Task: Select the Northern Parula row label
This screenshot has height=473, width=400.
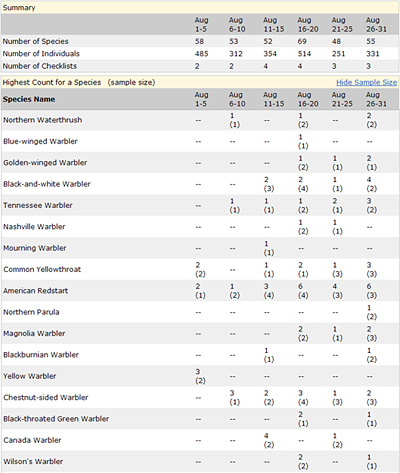Action: pos(31,312)
